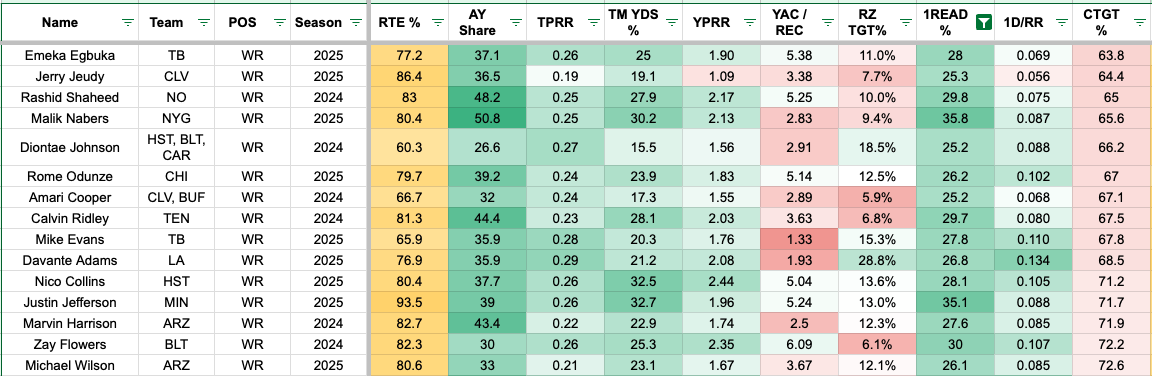Viewport: 1152px width, 376px height.
Task: Expand the YAC / REC filter dropdown
Action: pos(826,23)
